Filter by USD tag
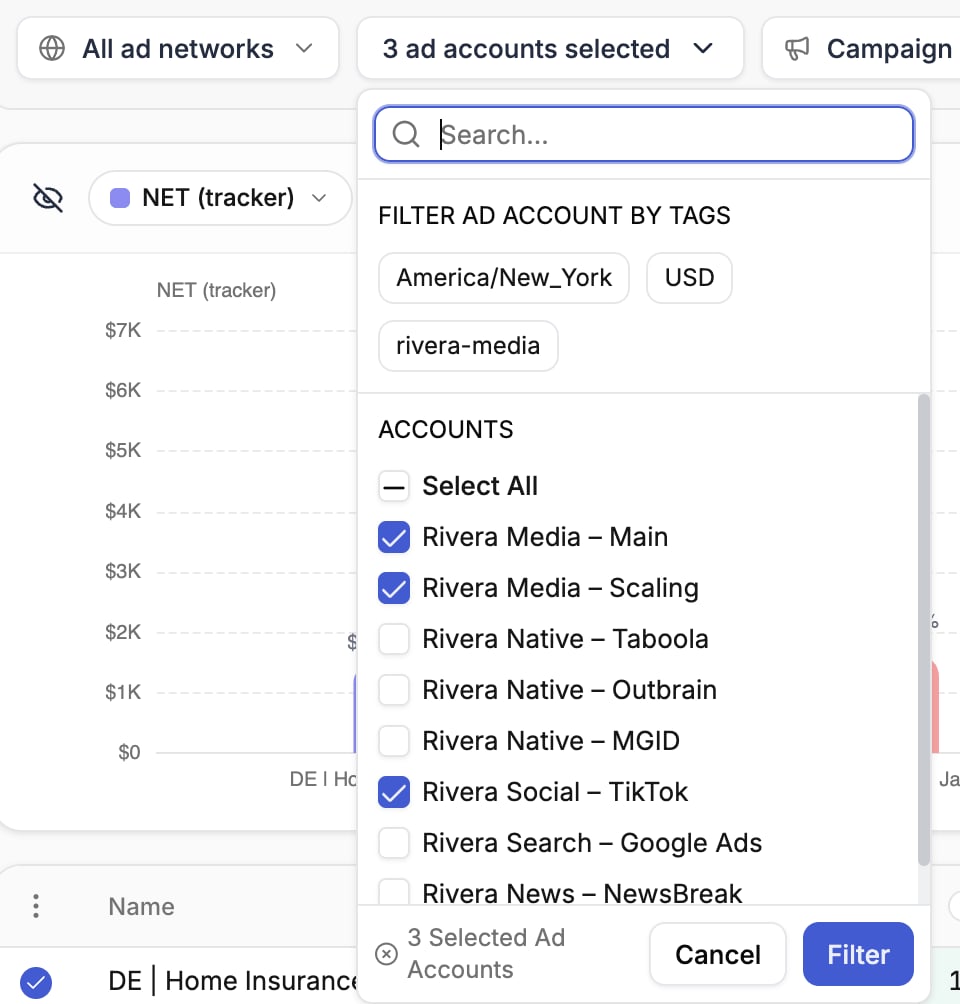960x1004 pixels. [x=689, y=278]
